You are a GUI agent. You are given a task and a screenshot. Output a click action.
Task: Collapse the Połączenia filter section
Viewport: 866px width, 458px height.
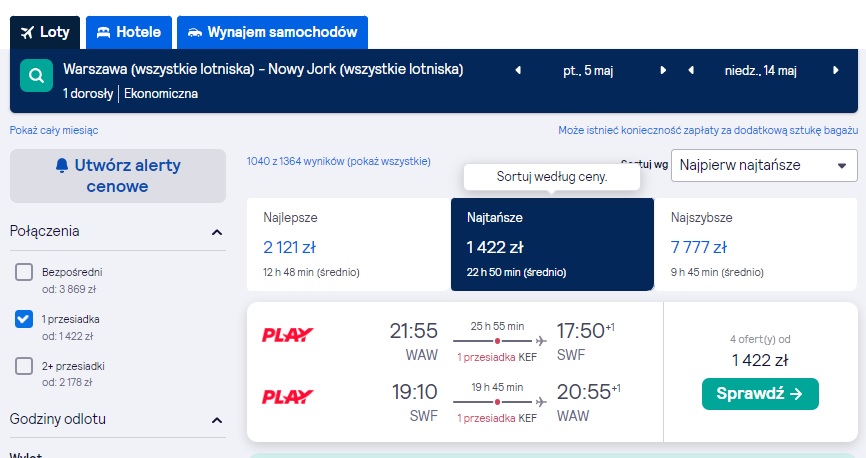point(217,232)
